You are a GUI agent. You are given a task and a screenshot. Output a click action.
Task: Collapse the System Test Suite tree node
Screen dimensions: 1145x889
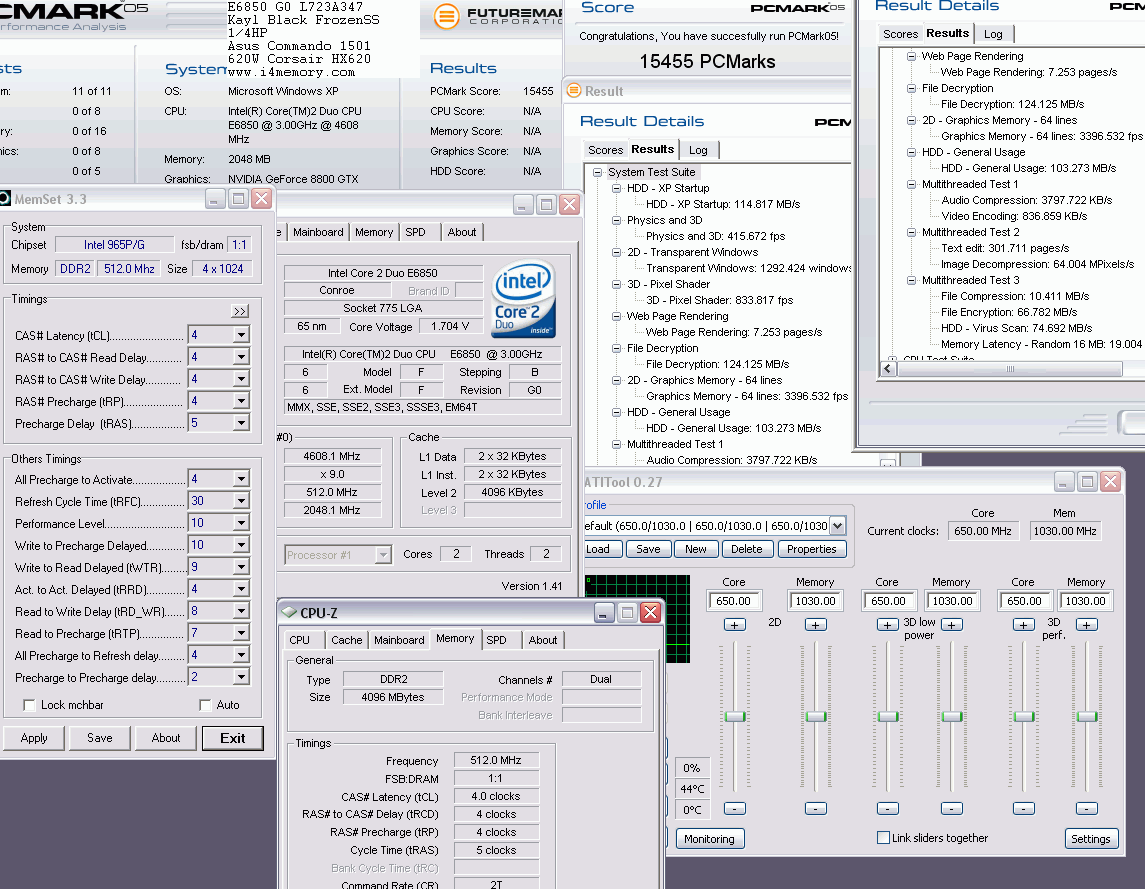(x=598, y=172)
